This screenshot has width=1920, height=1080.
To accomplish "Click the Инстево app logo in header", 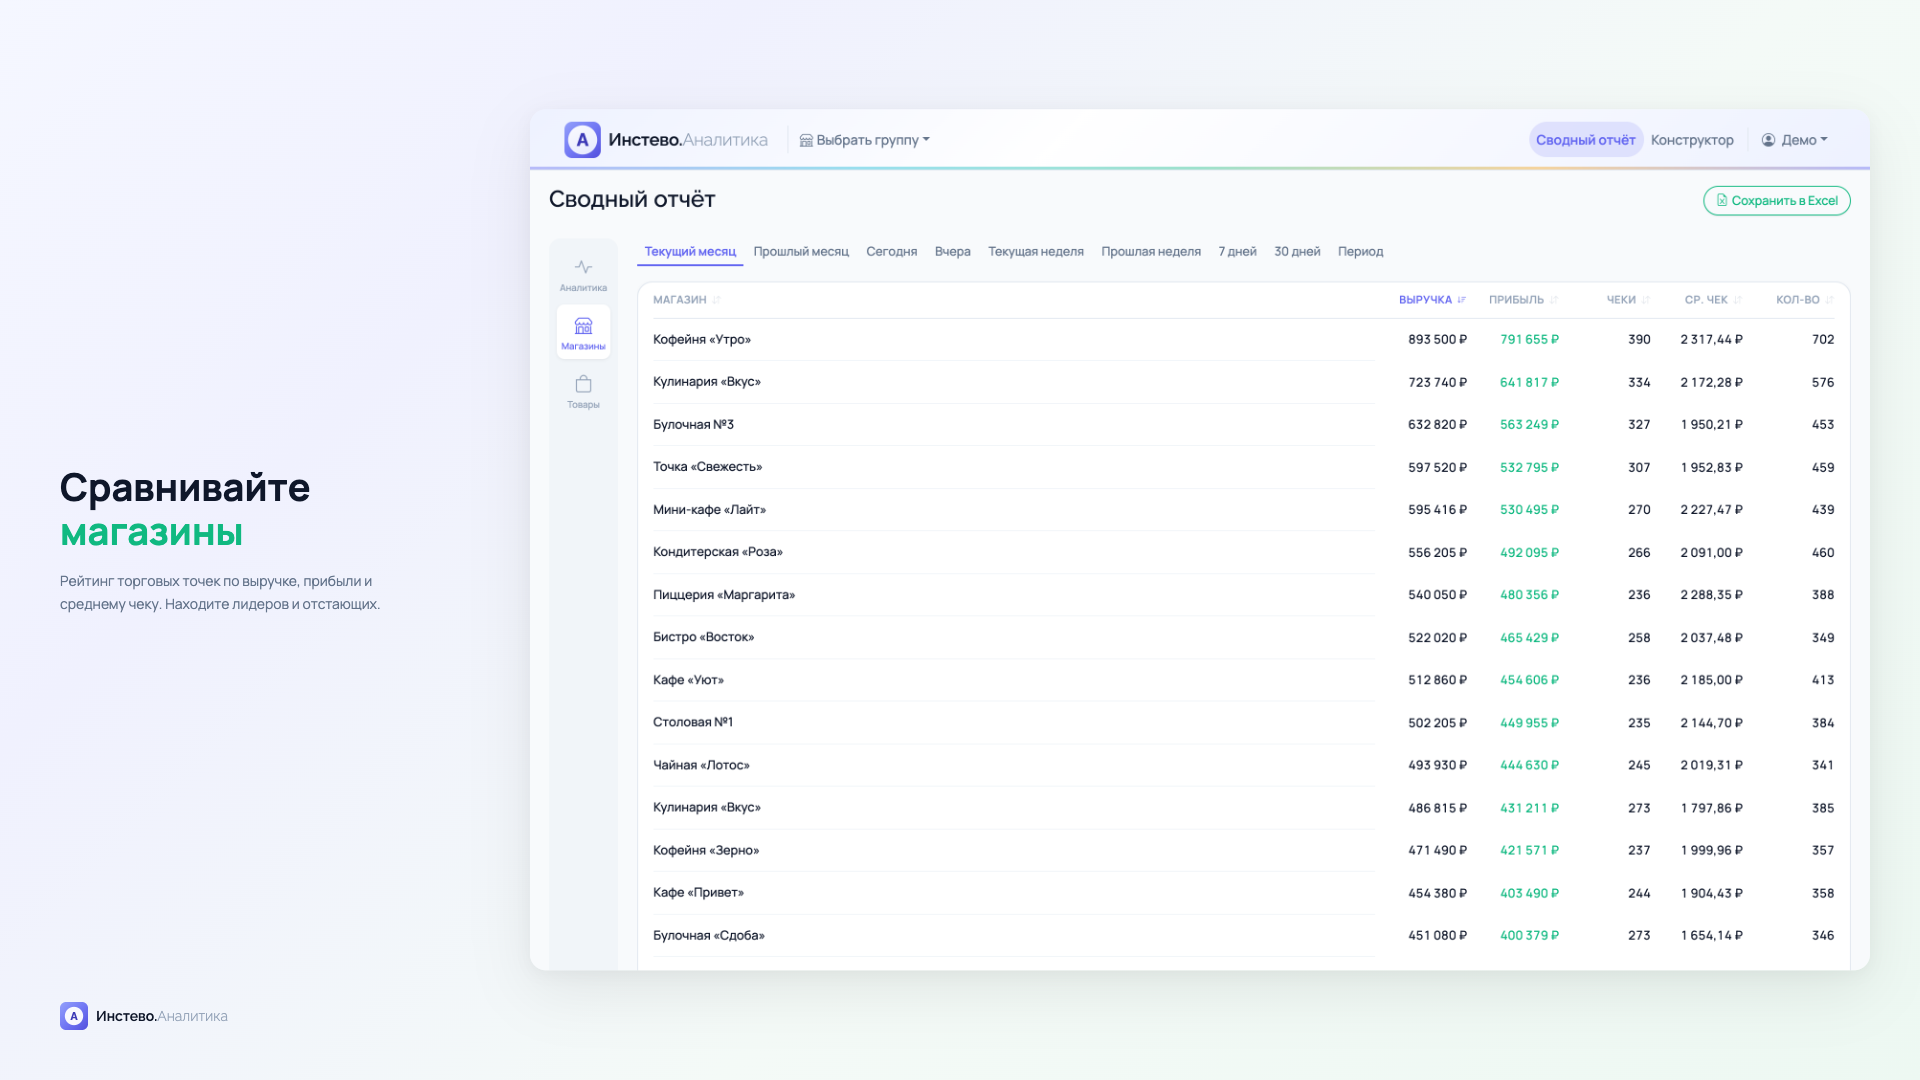I will pos(582,140).
